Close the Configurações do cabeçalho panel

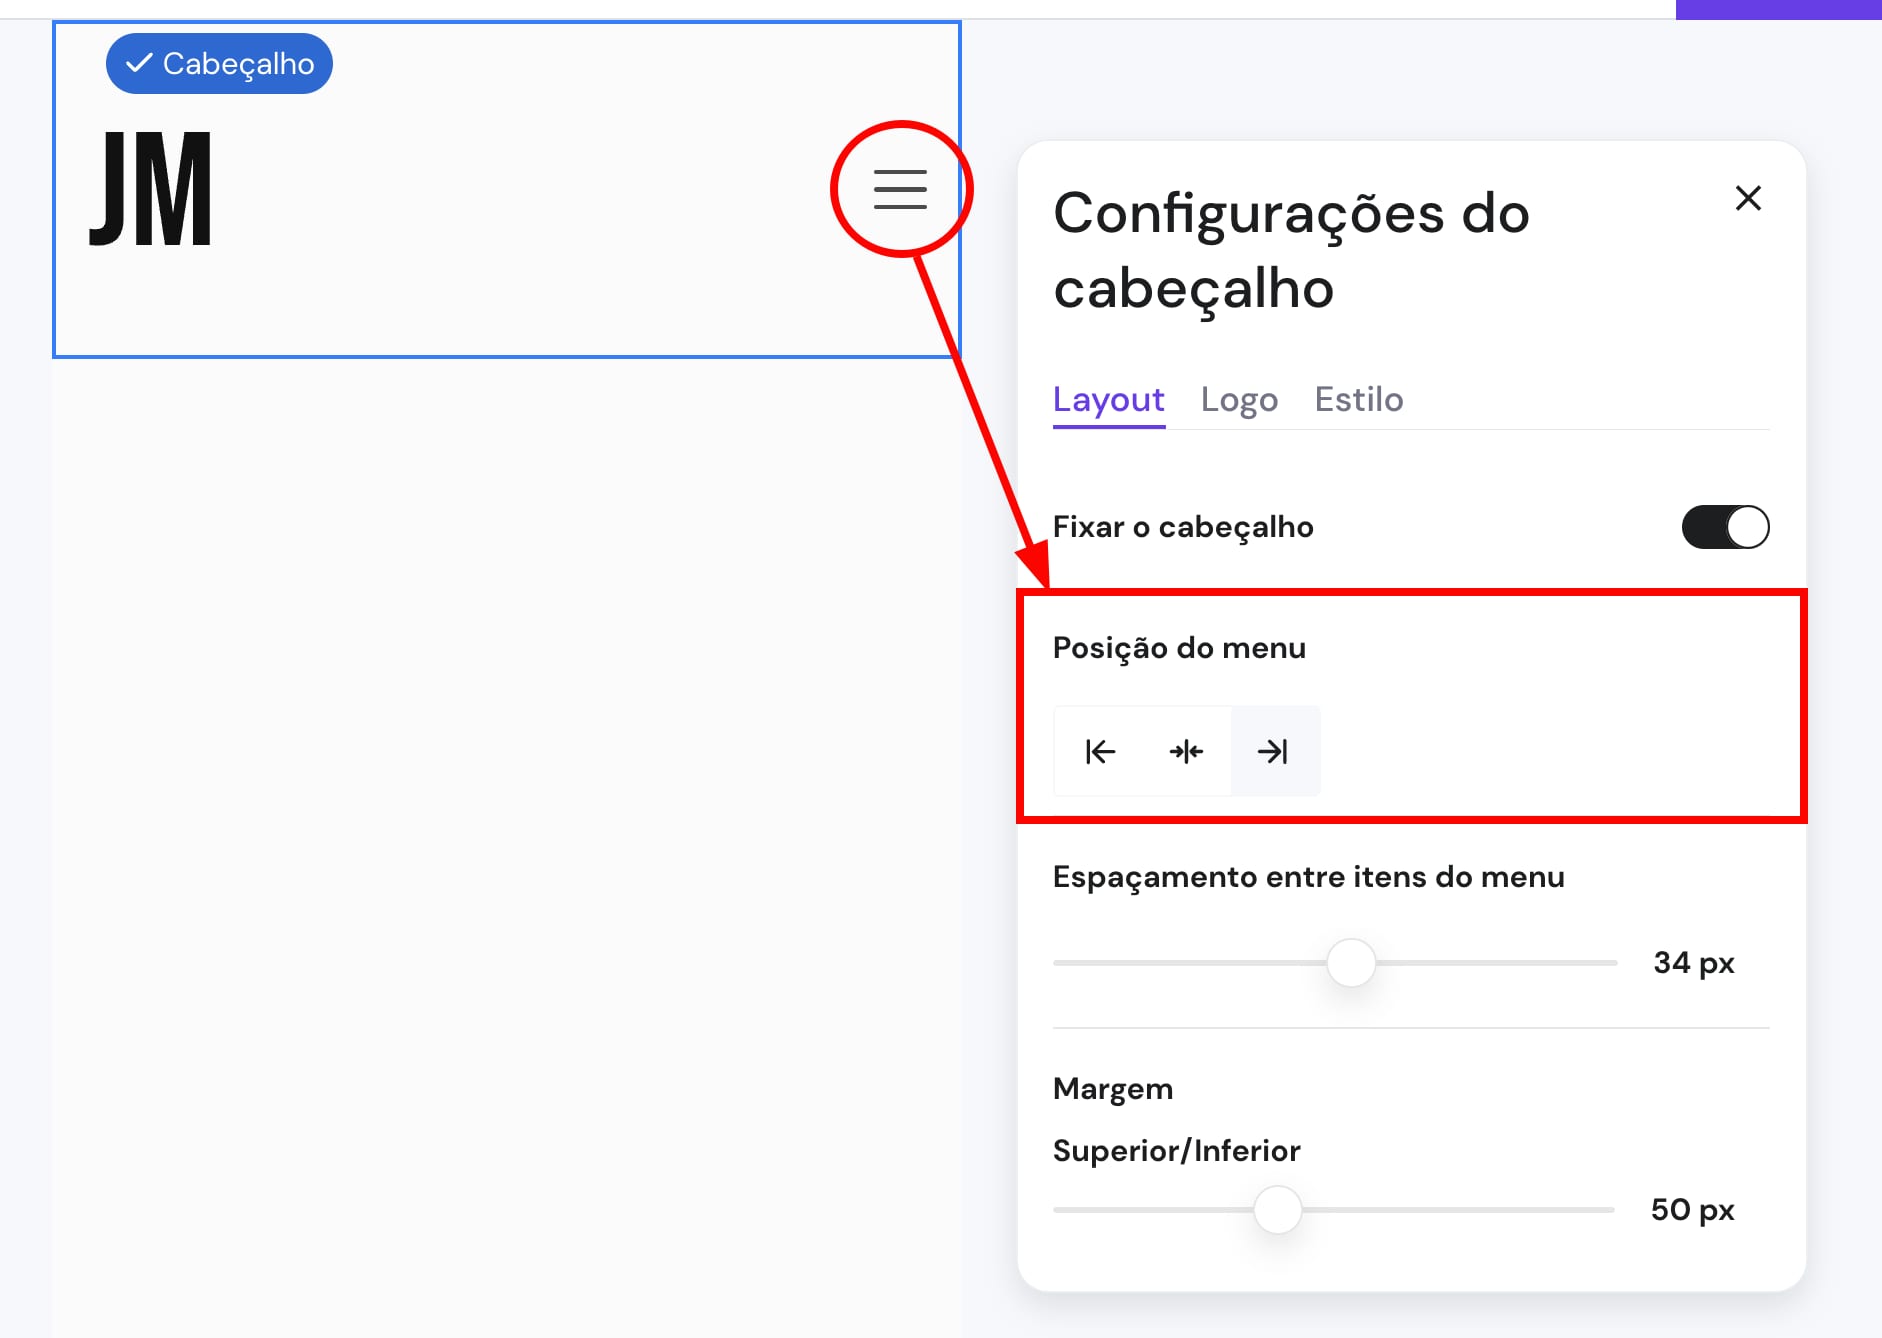1748,198
